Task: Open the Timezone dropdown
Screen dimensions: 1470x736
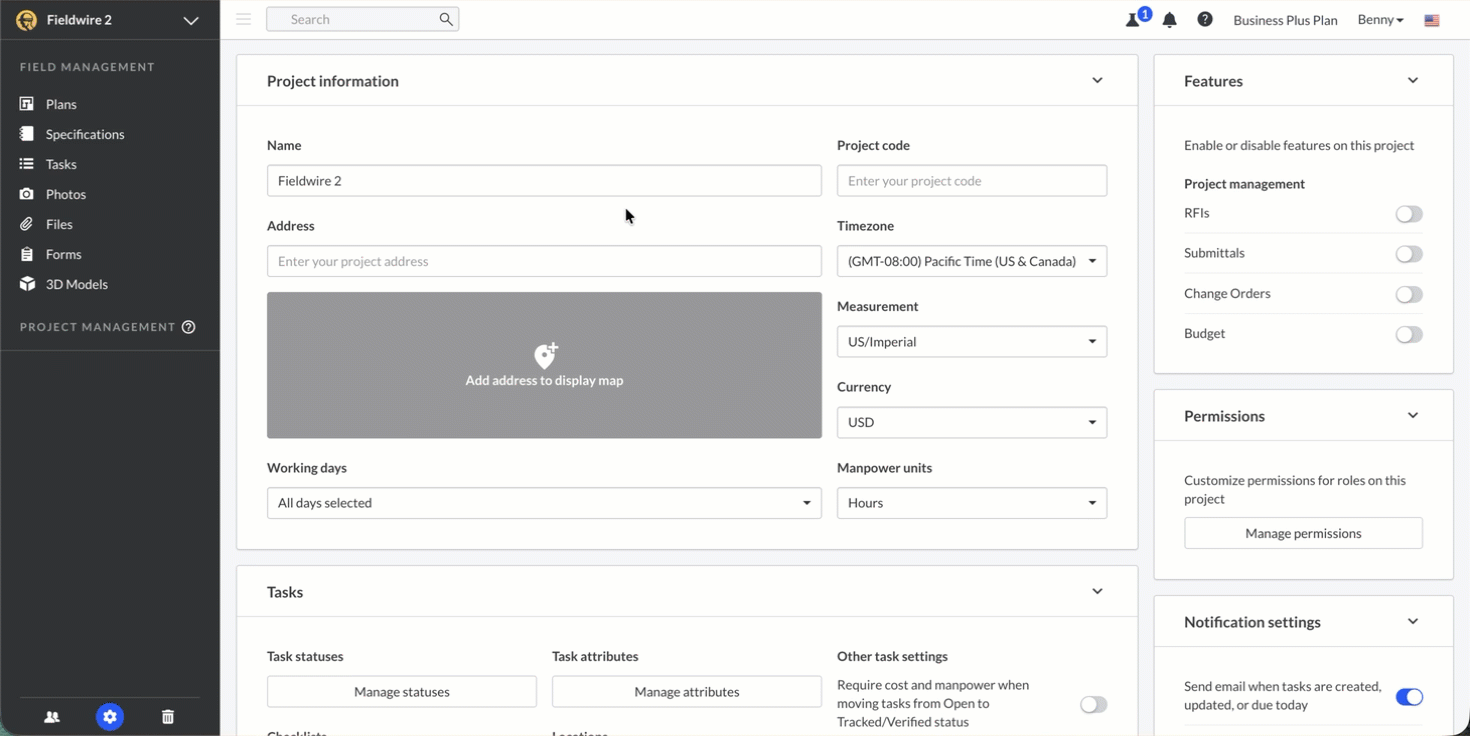Action: coord(971,261)
